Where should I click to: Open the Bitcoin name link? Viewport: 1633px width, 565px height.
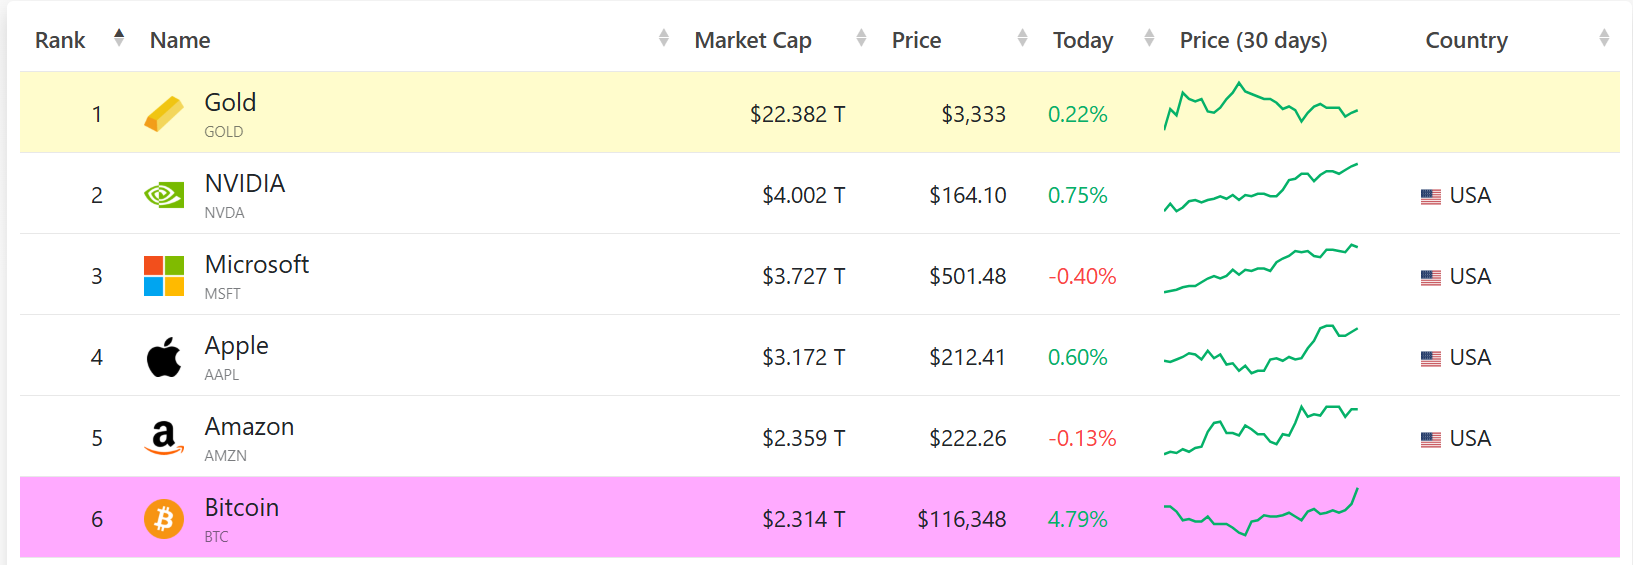pyautogui.click(x=242, y=508)
